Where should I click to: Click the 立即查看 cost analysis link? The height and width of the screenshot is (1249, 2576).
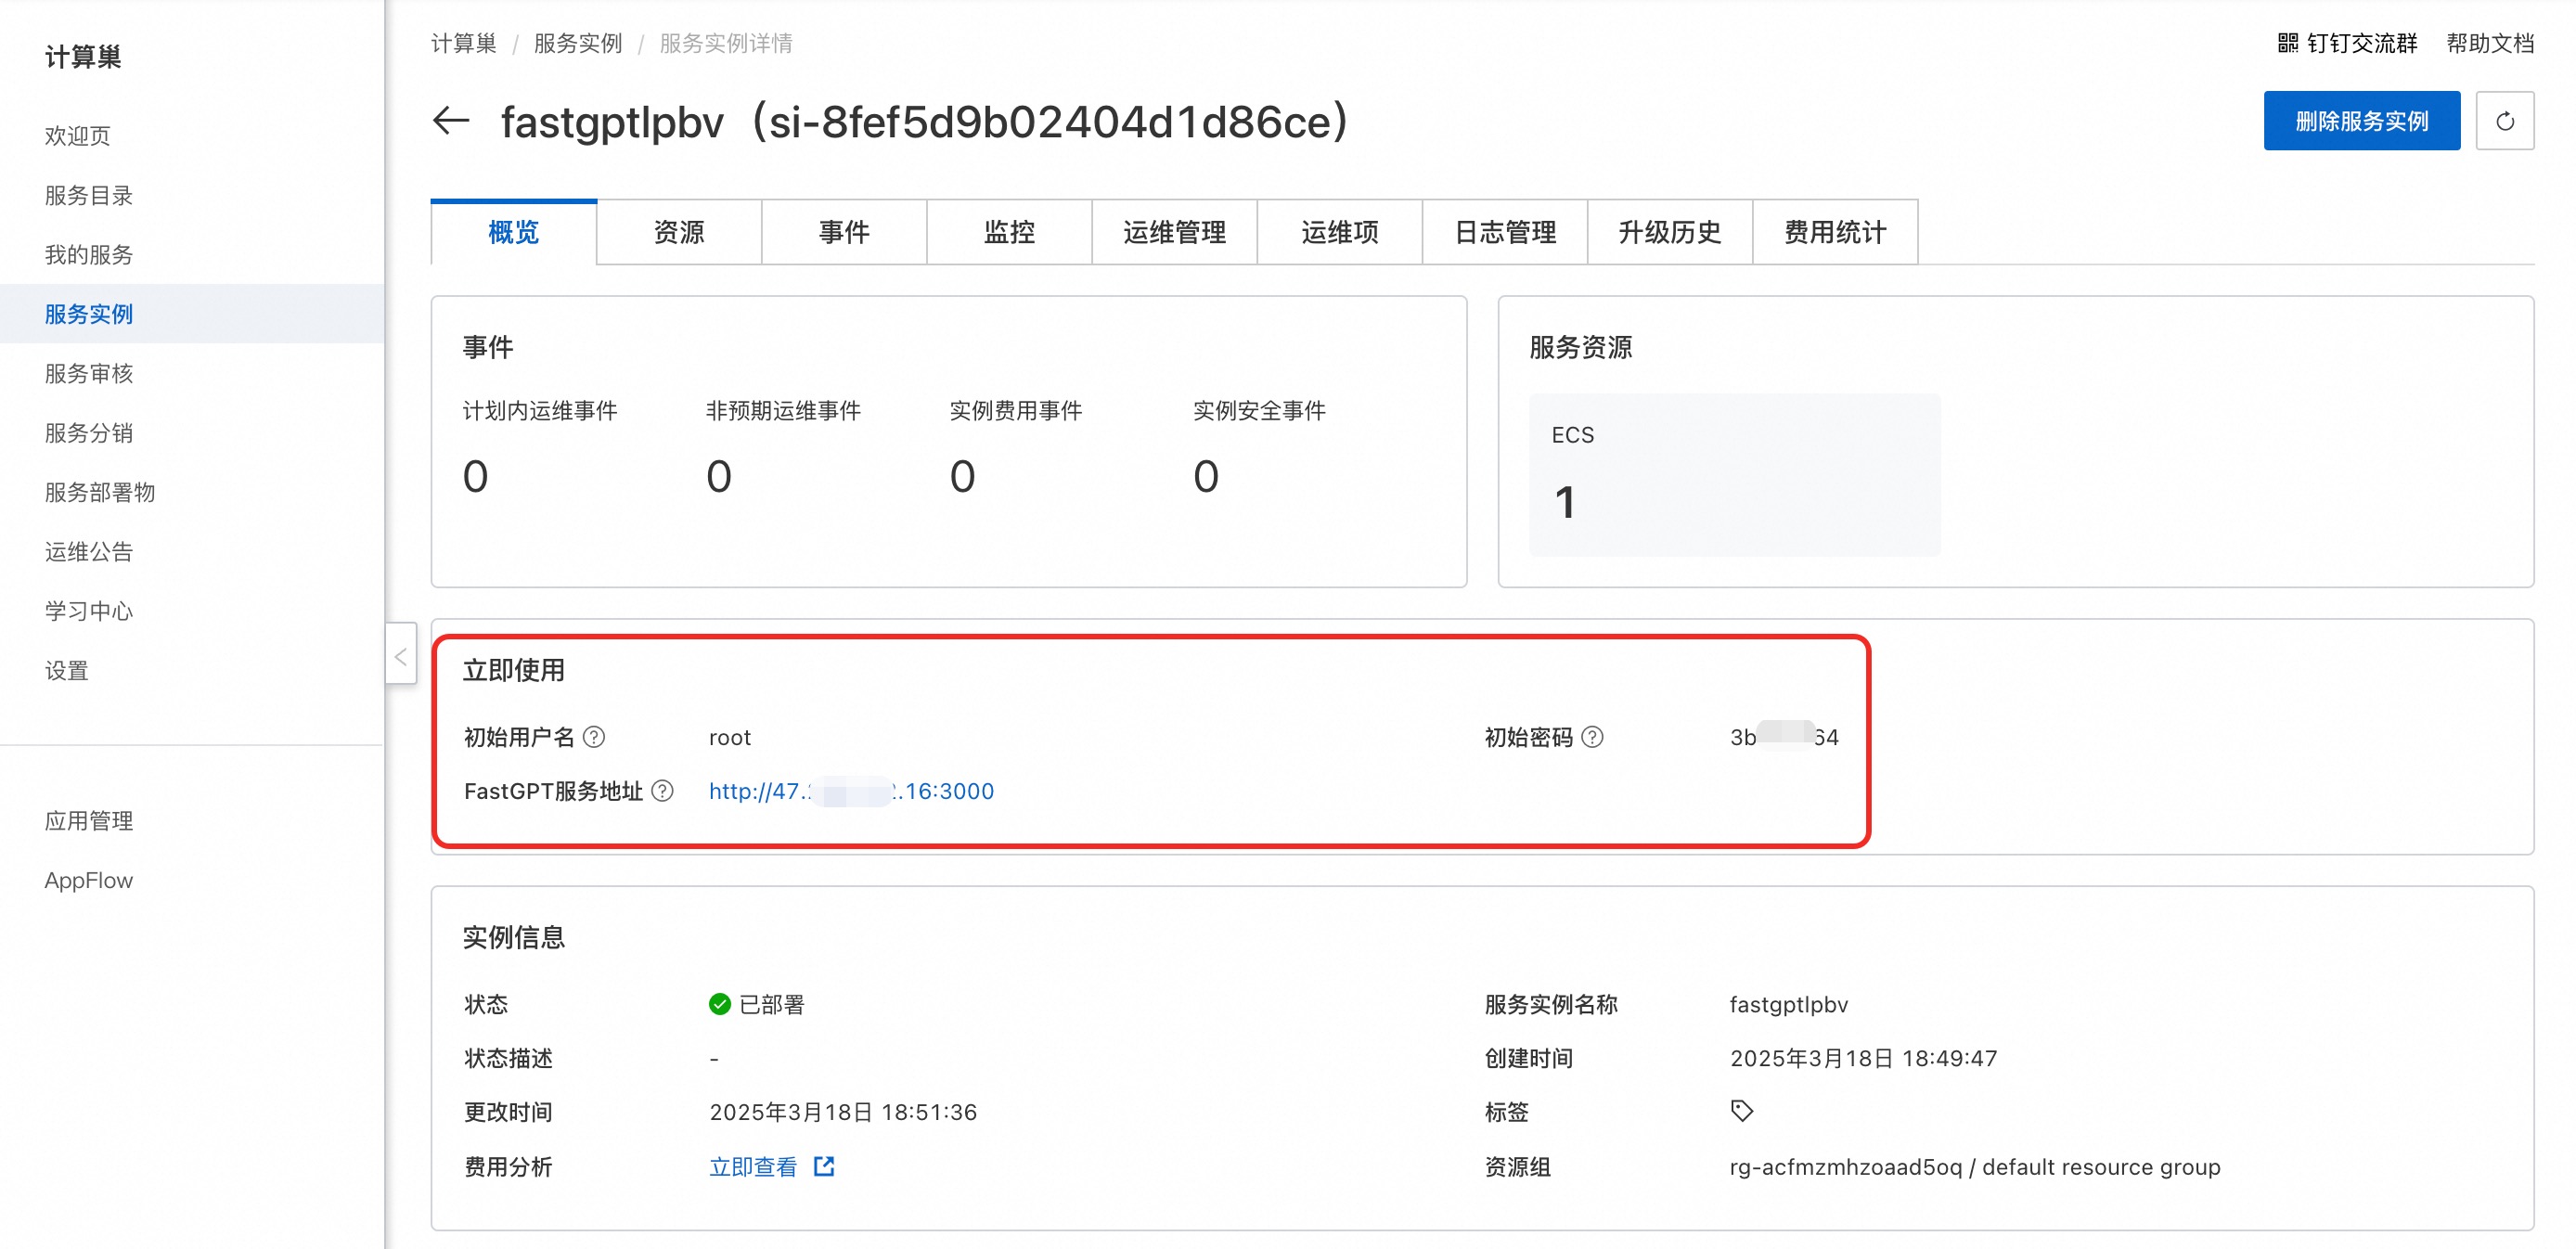pos(753,1166)
